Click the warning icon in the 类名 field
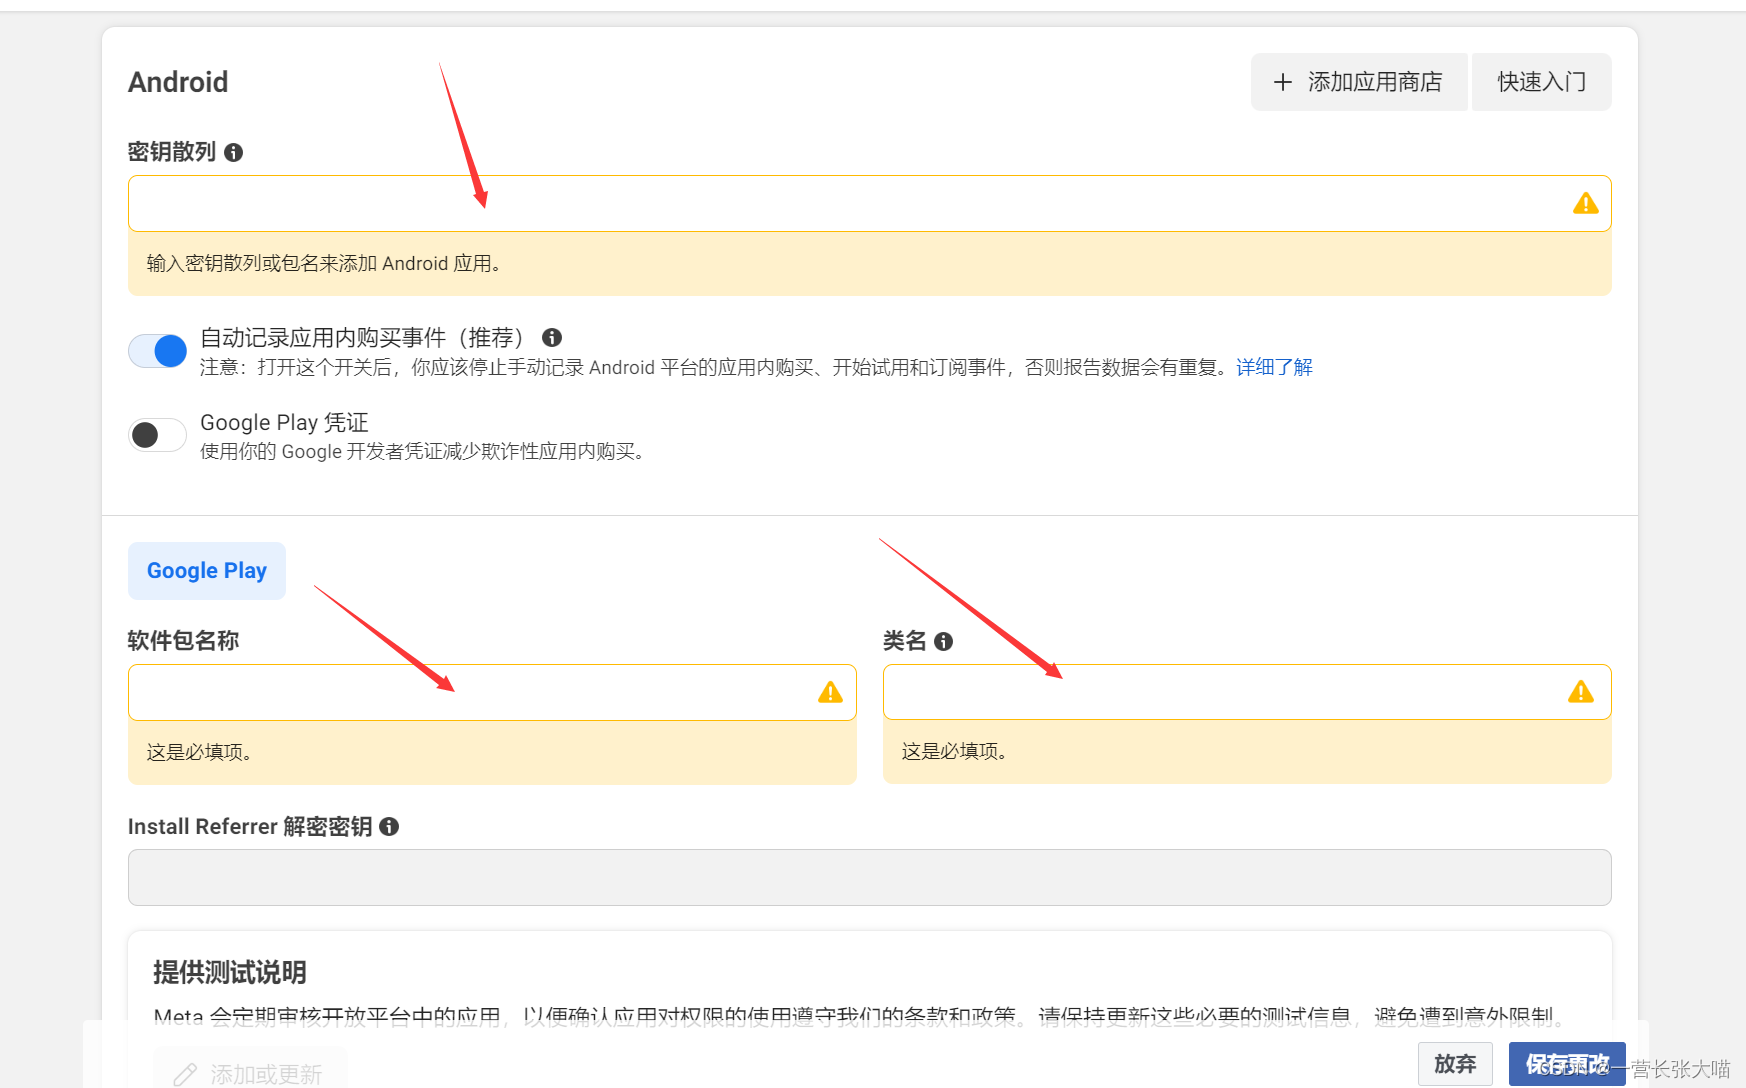Image resolution: width=1746 pixels, height=1088 pixels. [1580, 691]
